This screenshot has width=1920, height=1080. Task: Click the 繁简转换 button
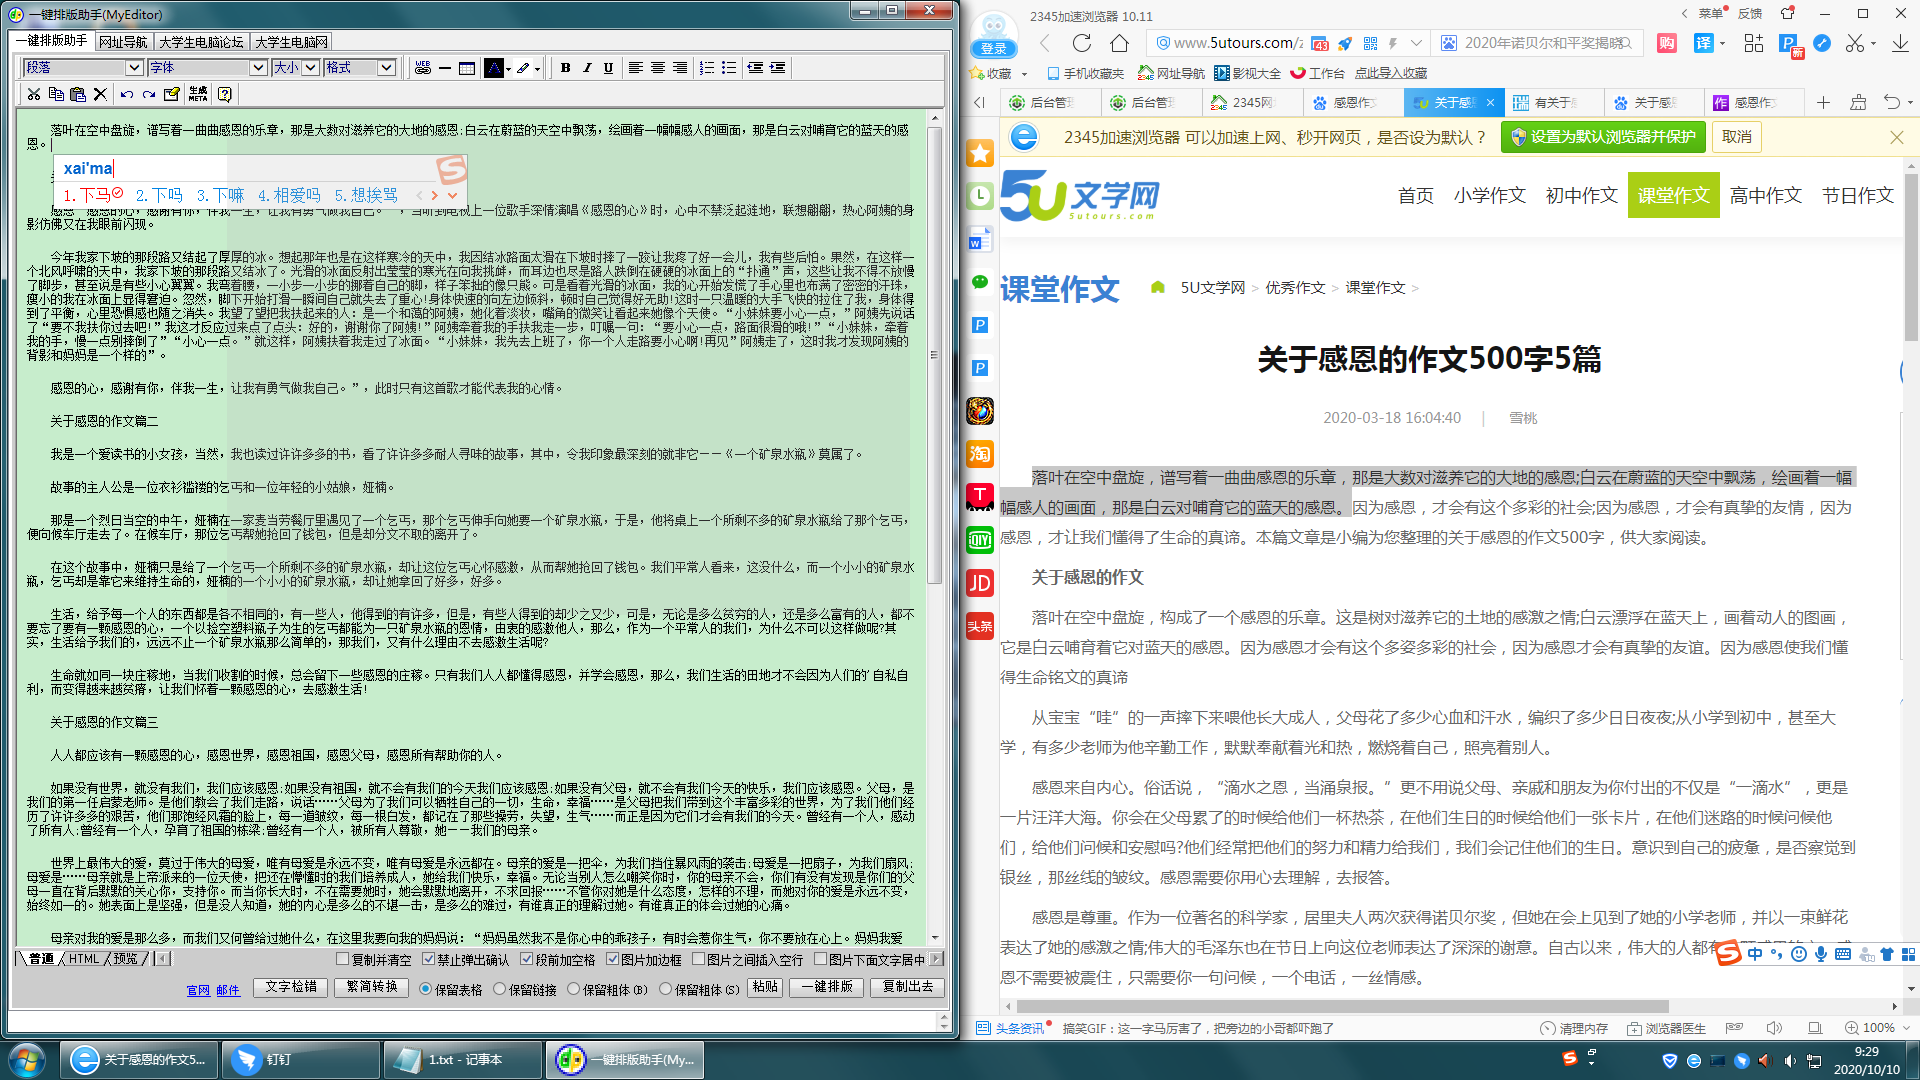[371, 987]
